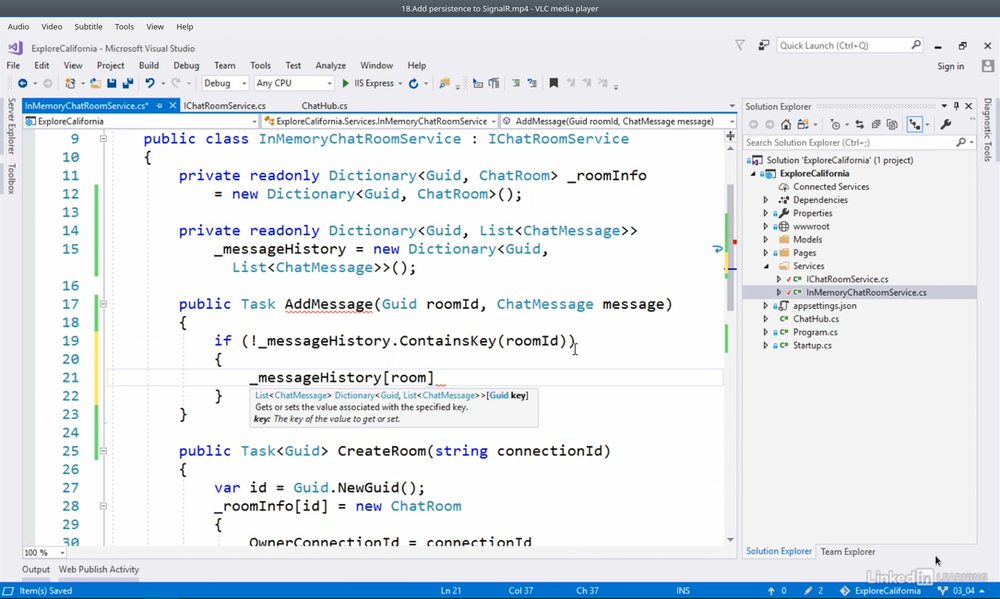Screen dimensions: 1000x599
Task: Open the ExploreCalifornia project scope dropdown
Action: tap(254, 121)
